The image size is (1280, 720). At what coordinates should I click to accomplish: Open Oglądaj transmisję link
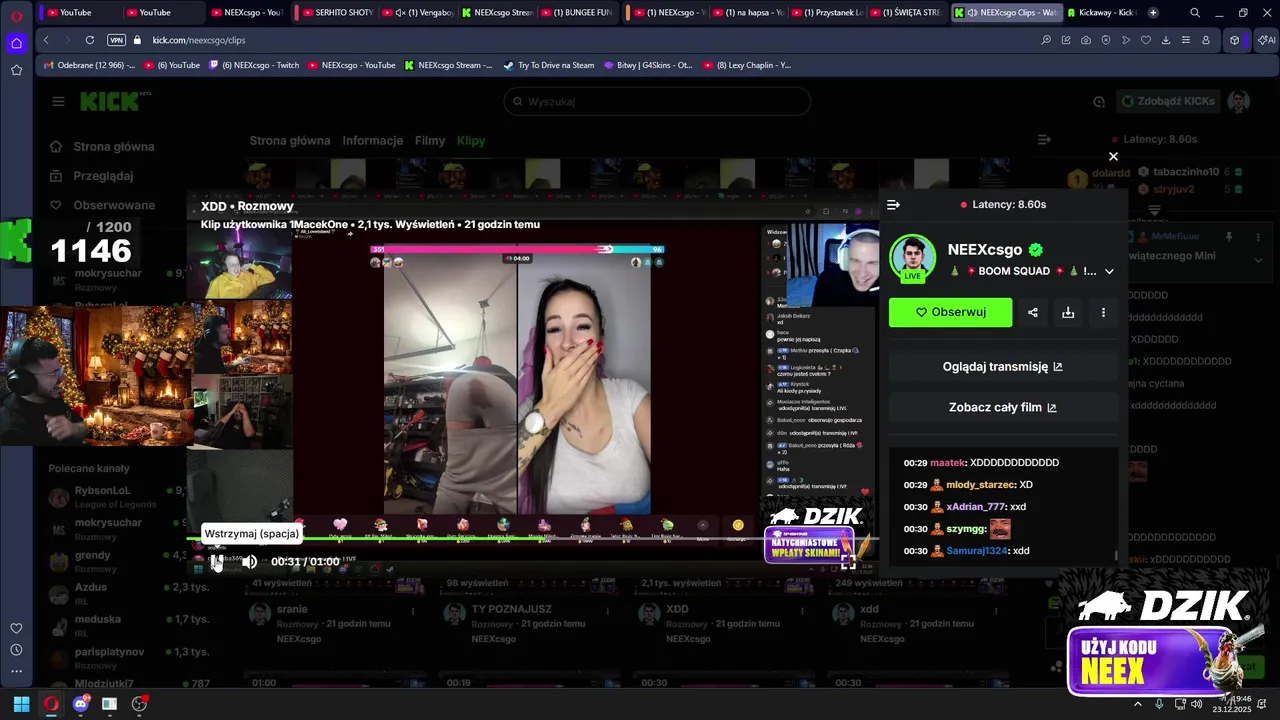(x=1003, y=367)
